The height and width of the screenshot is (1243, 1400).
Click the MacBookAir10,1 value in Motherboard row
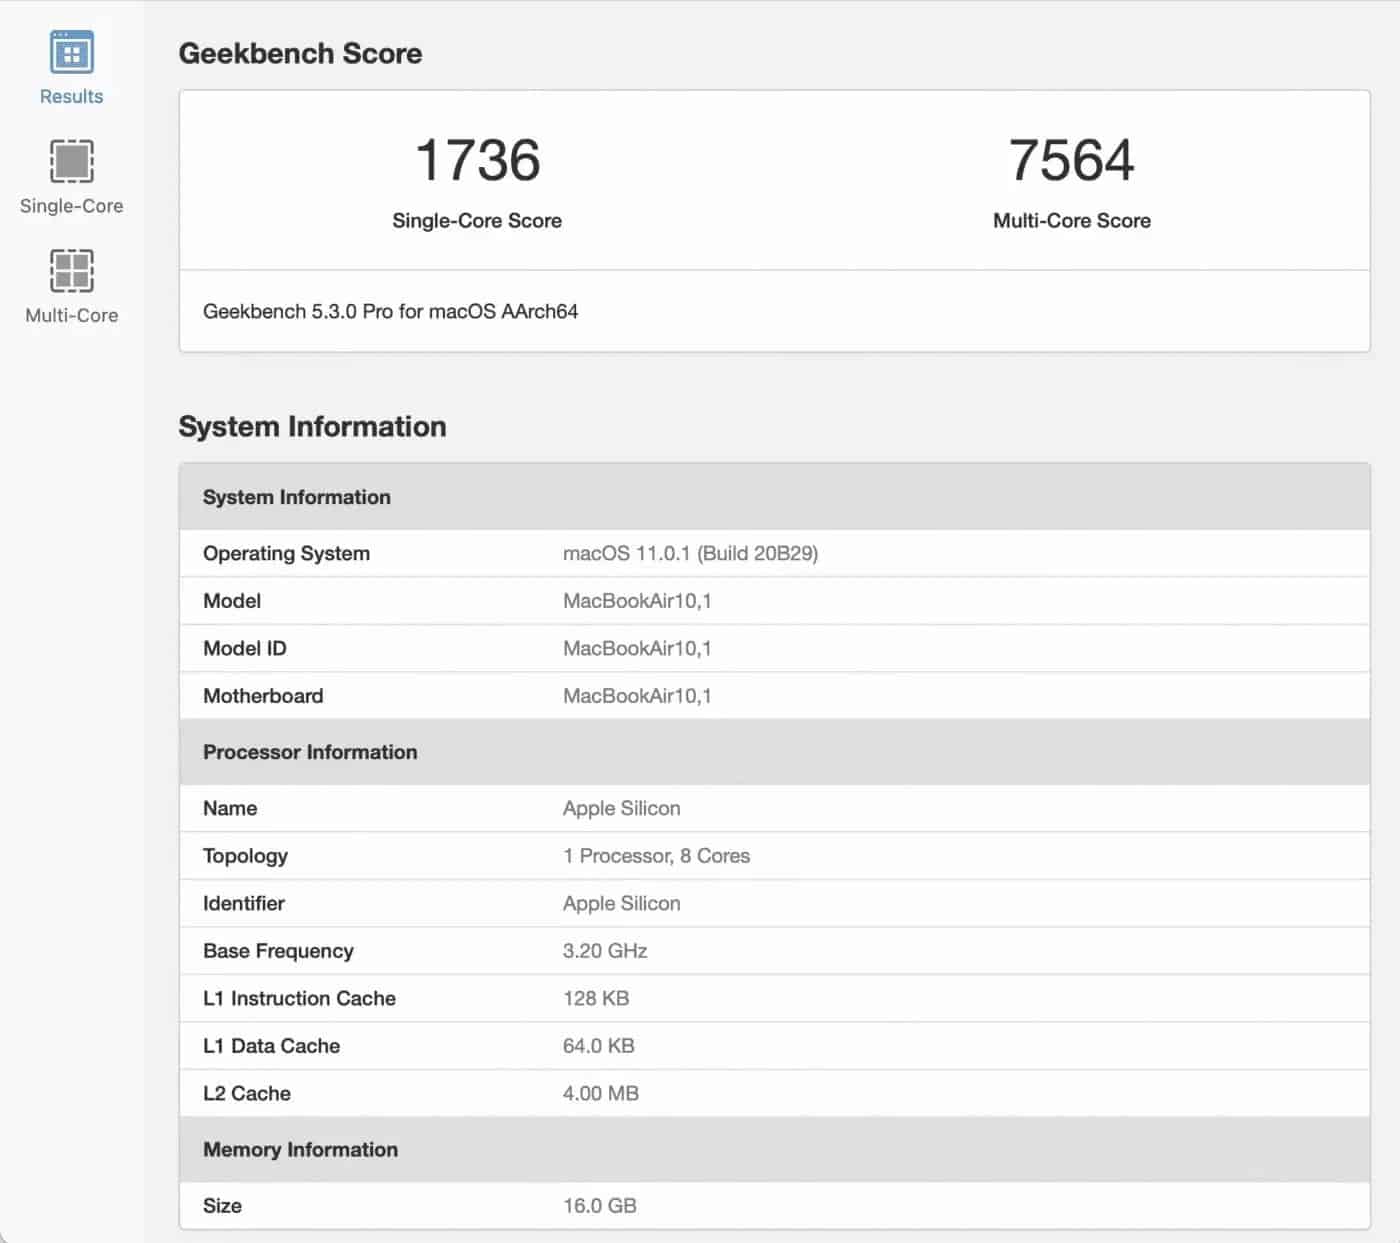coord(637,696)
